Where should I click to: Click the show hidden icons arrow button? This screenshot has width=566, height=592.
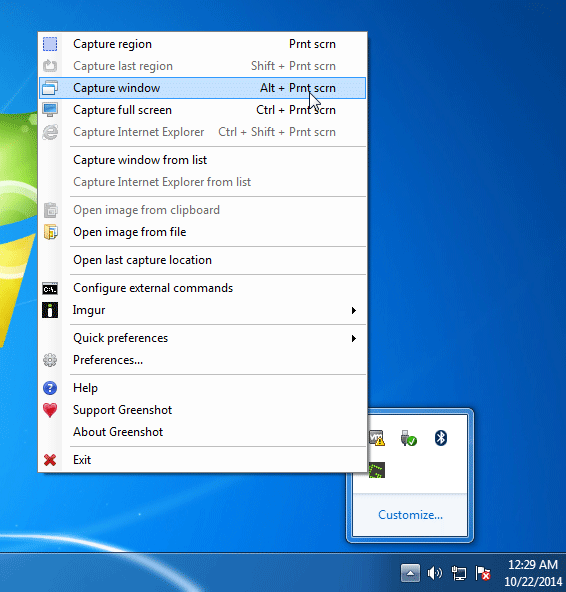pos(410,574)
